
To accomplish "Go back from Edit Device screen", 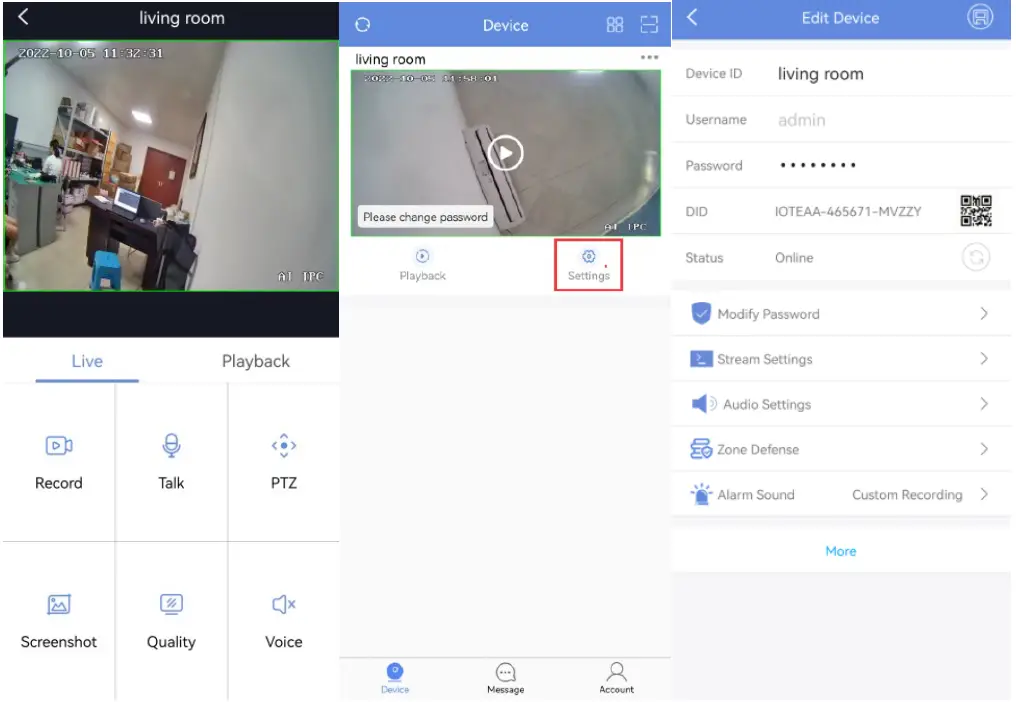I will tap(692, 17).
